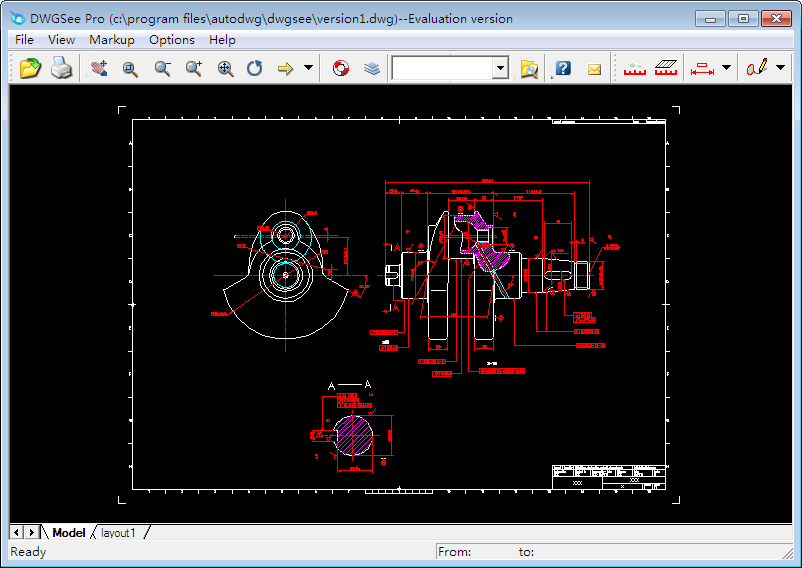Viewport: 802px width, 568px height.
Task: Open the Markup menu
Action: pos(111,39)
